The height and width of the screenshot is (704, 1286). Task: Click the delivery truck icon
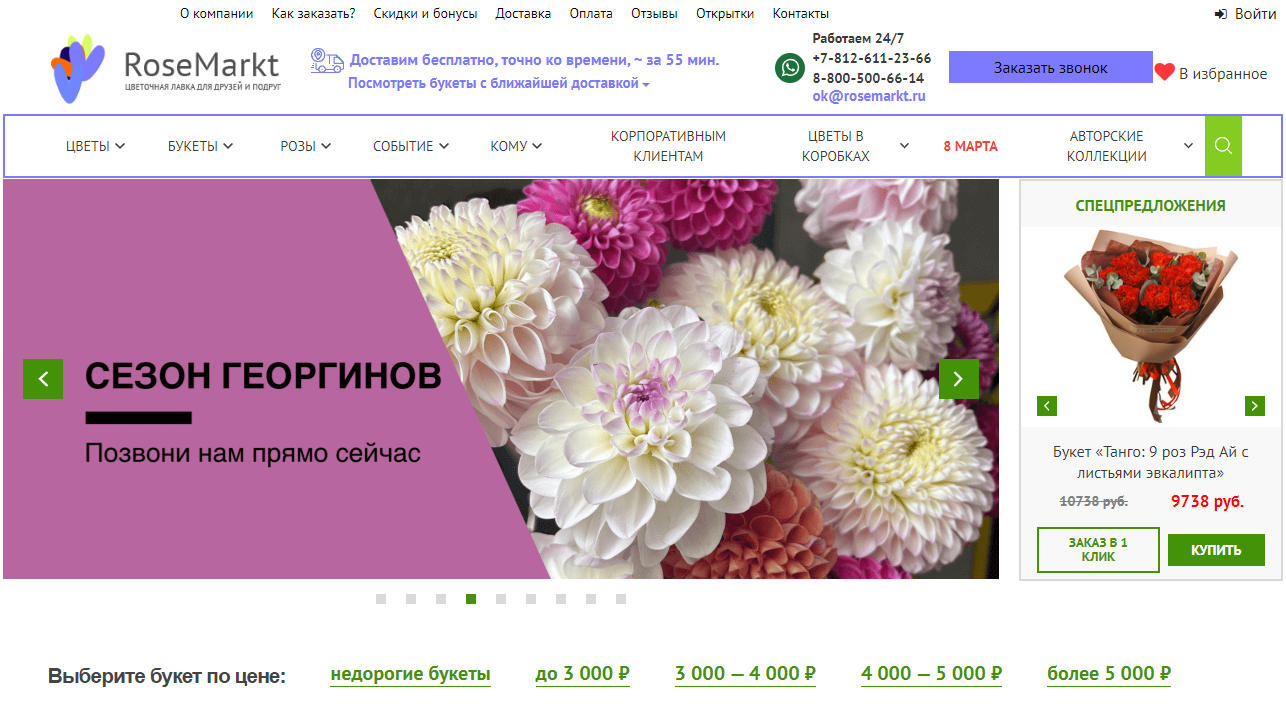pyautogui.click(x=326, y=61)
